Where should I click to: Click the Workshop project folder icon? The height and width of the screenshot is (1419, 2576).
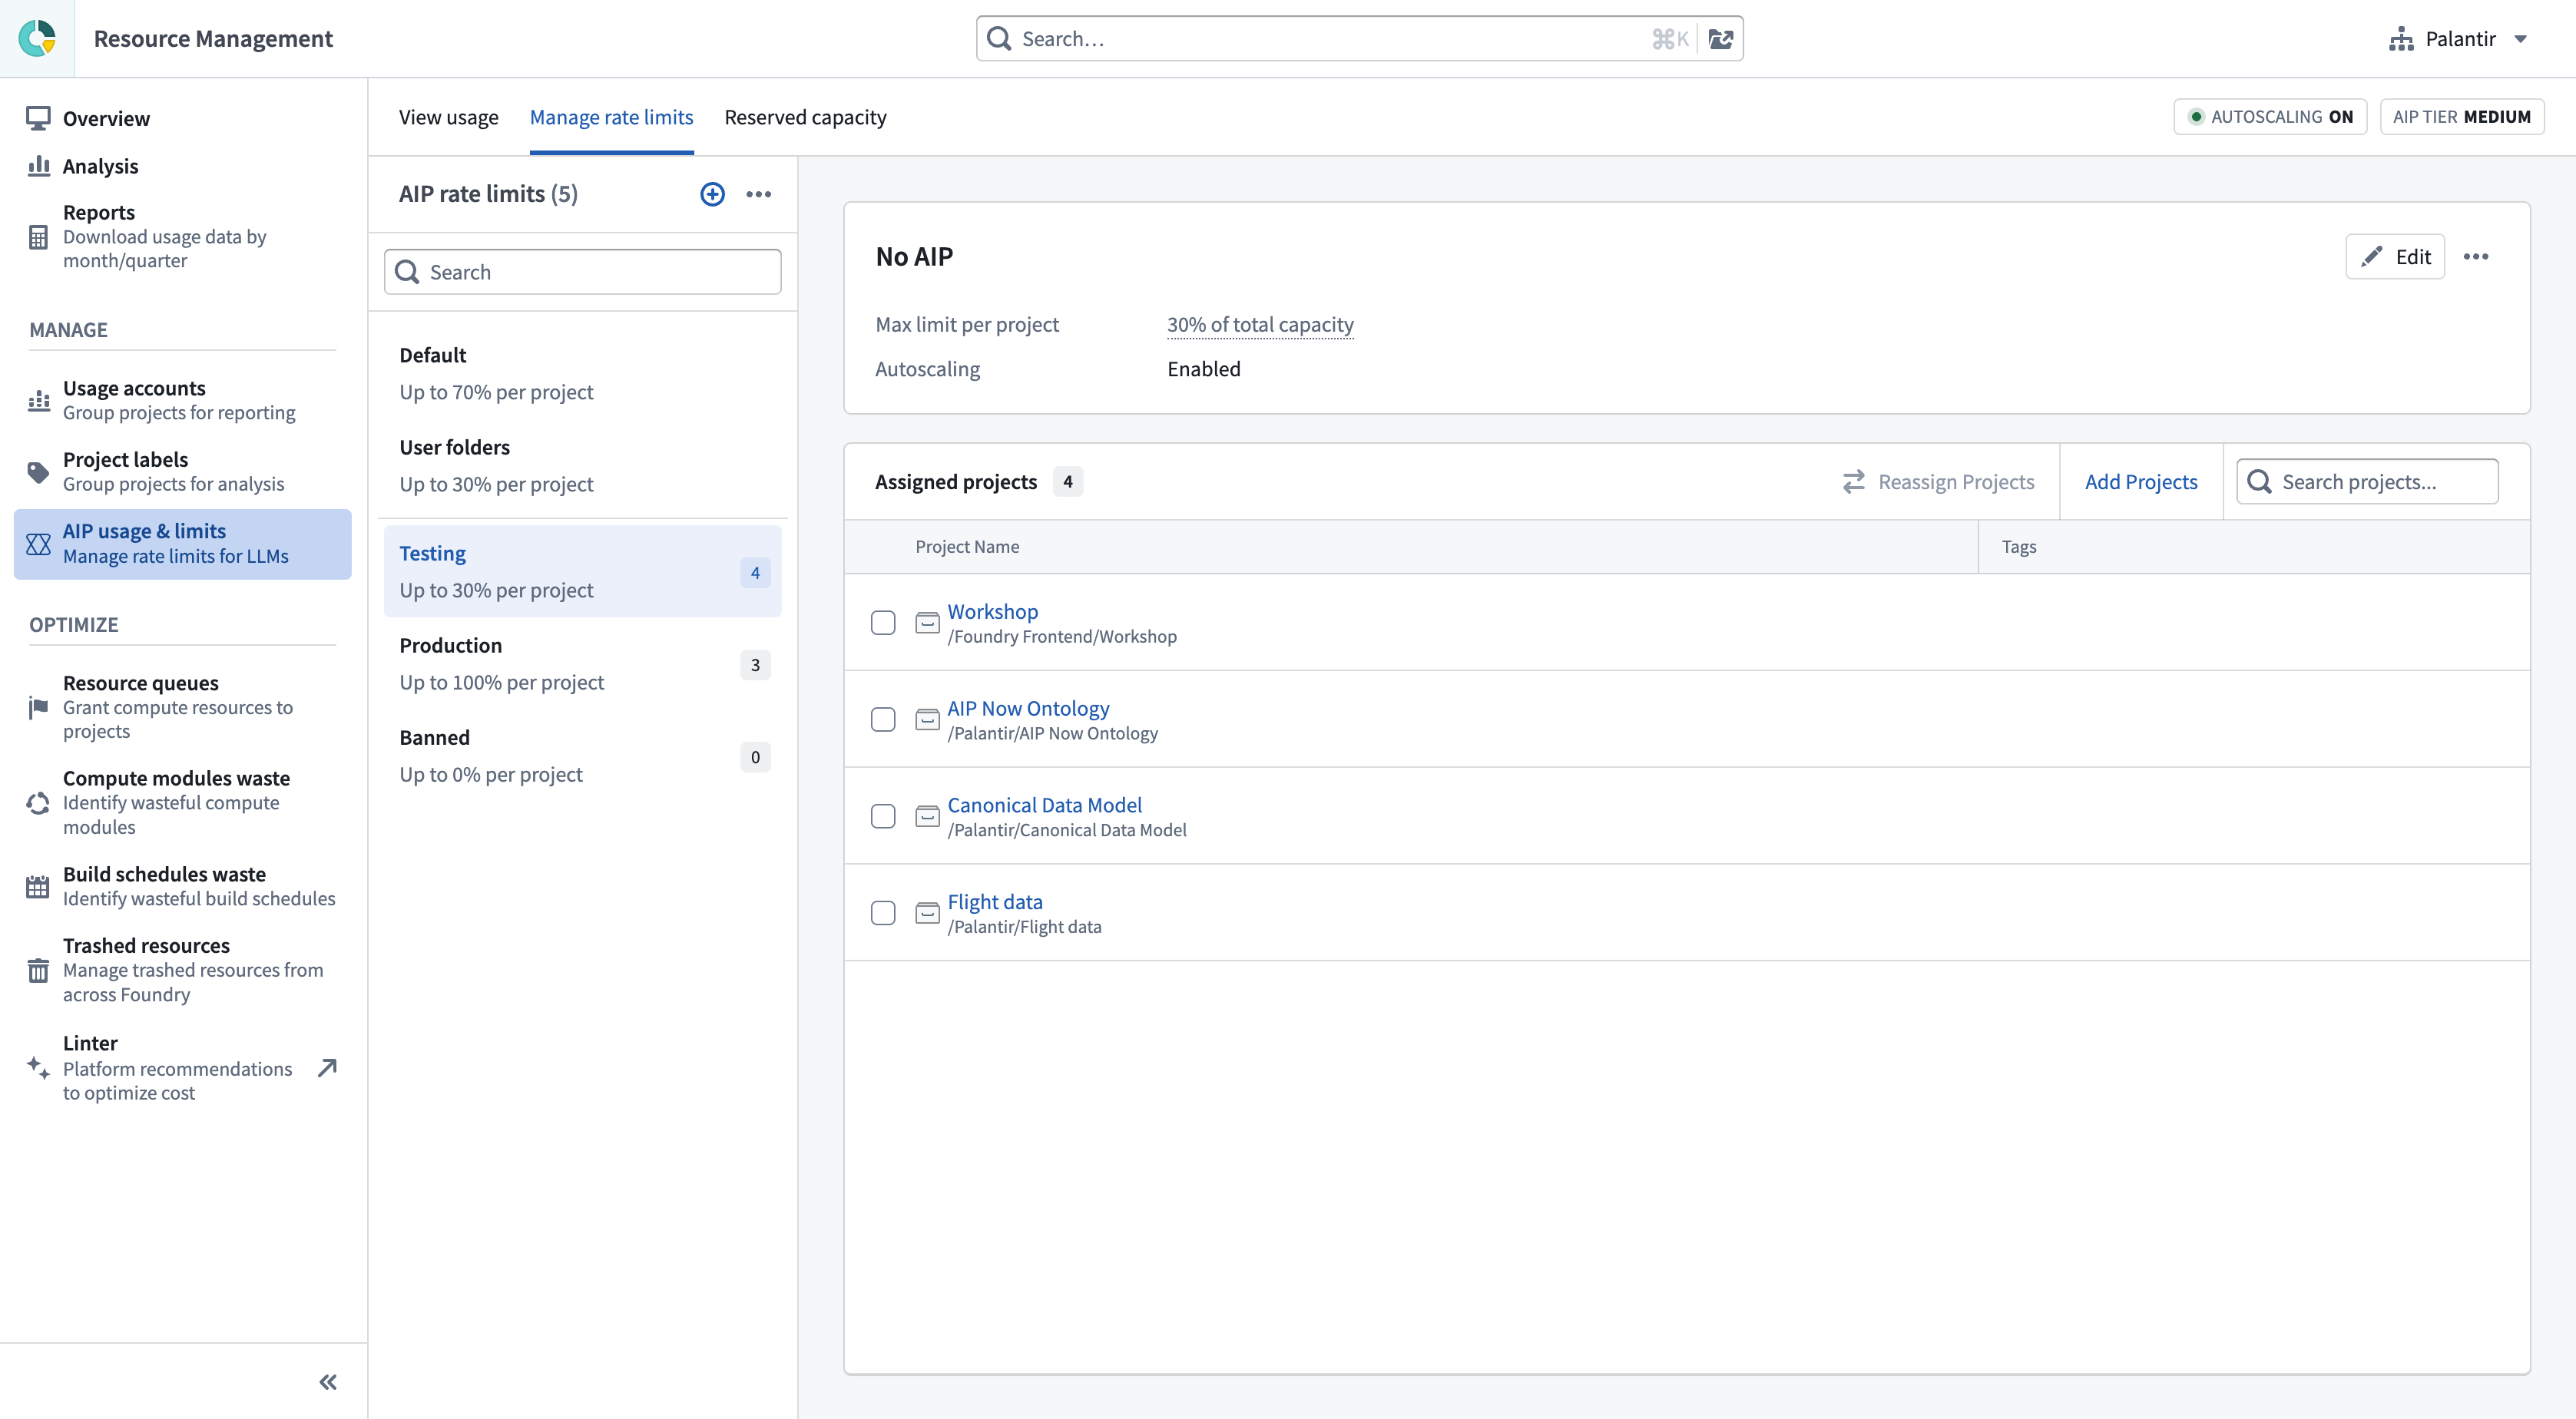pos(928,623)
